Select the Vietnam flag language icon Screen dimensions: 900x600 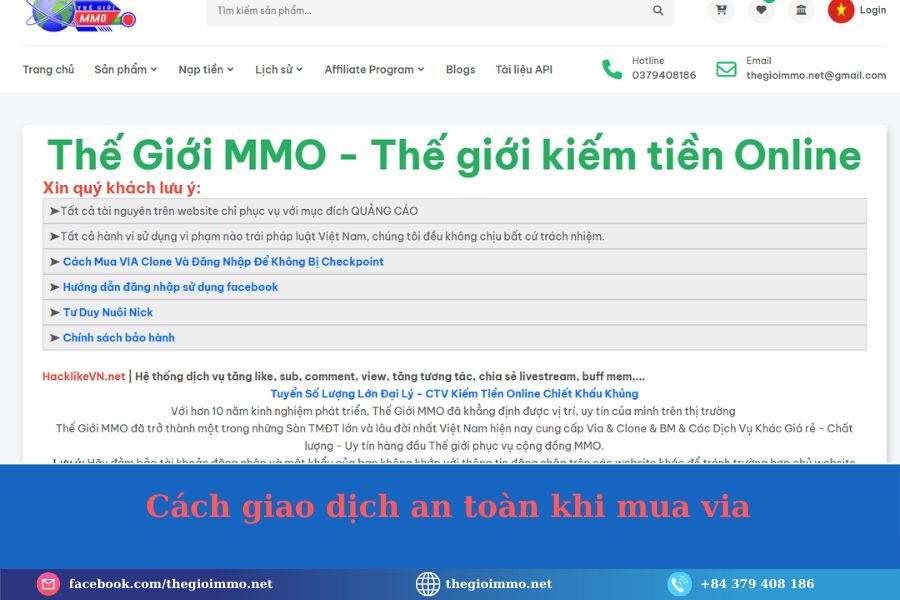[841, 10]
